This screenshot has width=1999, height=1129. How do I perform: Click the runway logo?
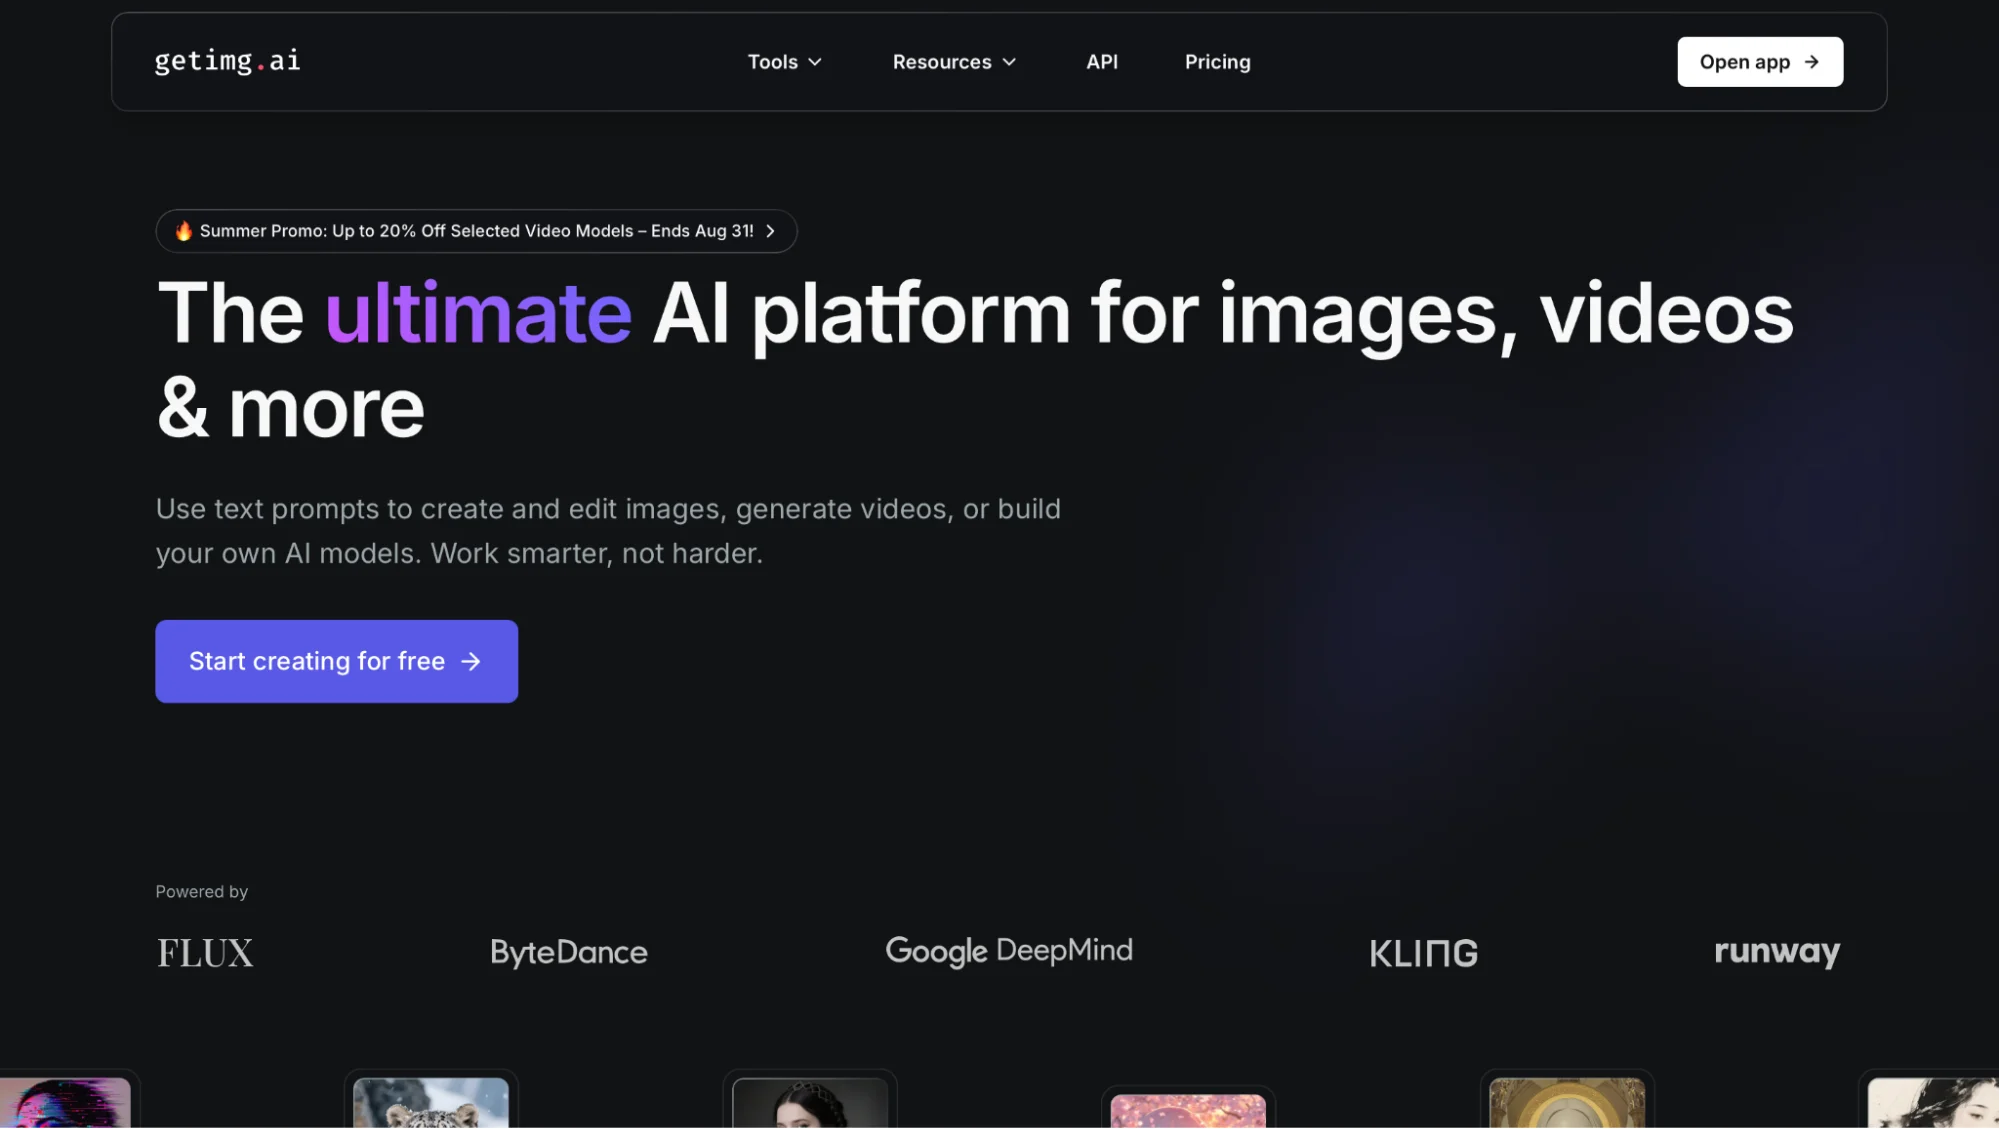tap(1777, 952)
